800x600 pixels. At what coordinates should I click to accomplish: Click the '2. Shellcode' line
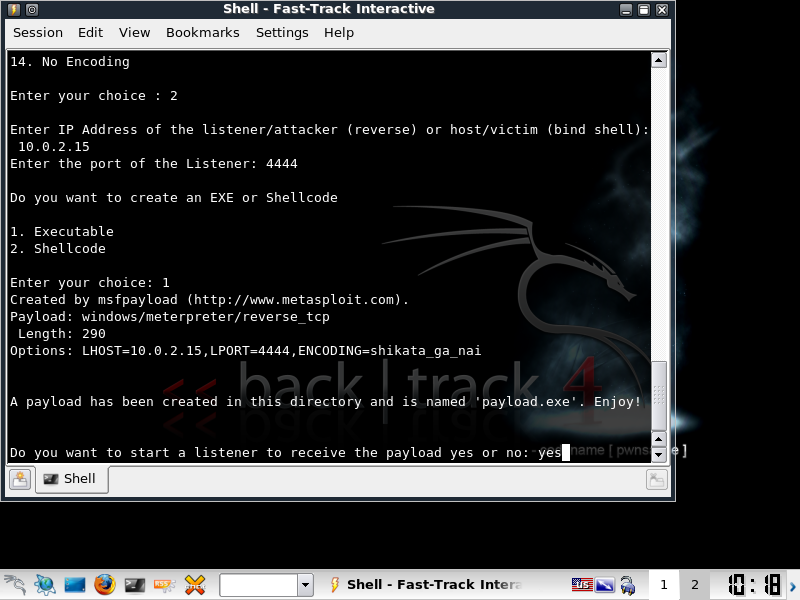click(x=58, y=249)
